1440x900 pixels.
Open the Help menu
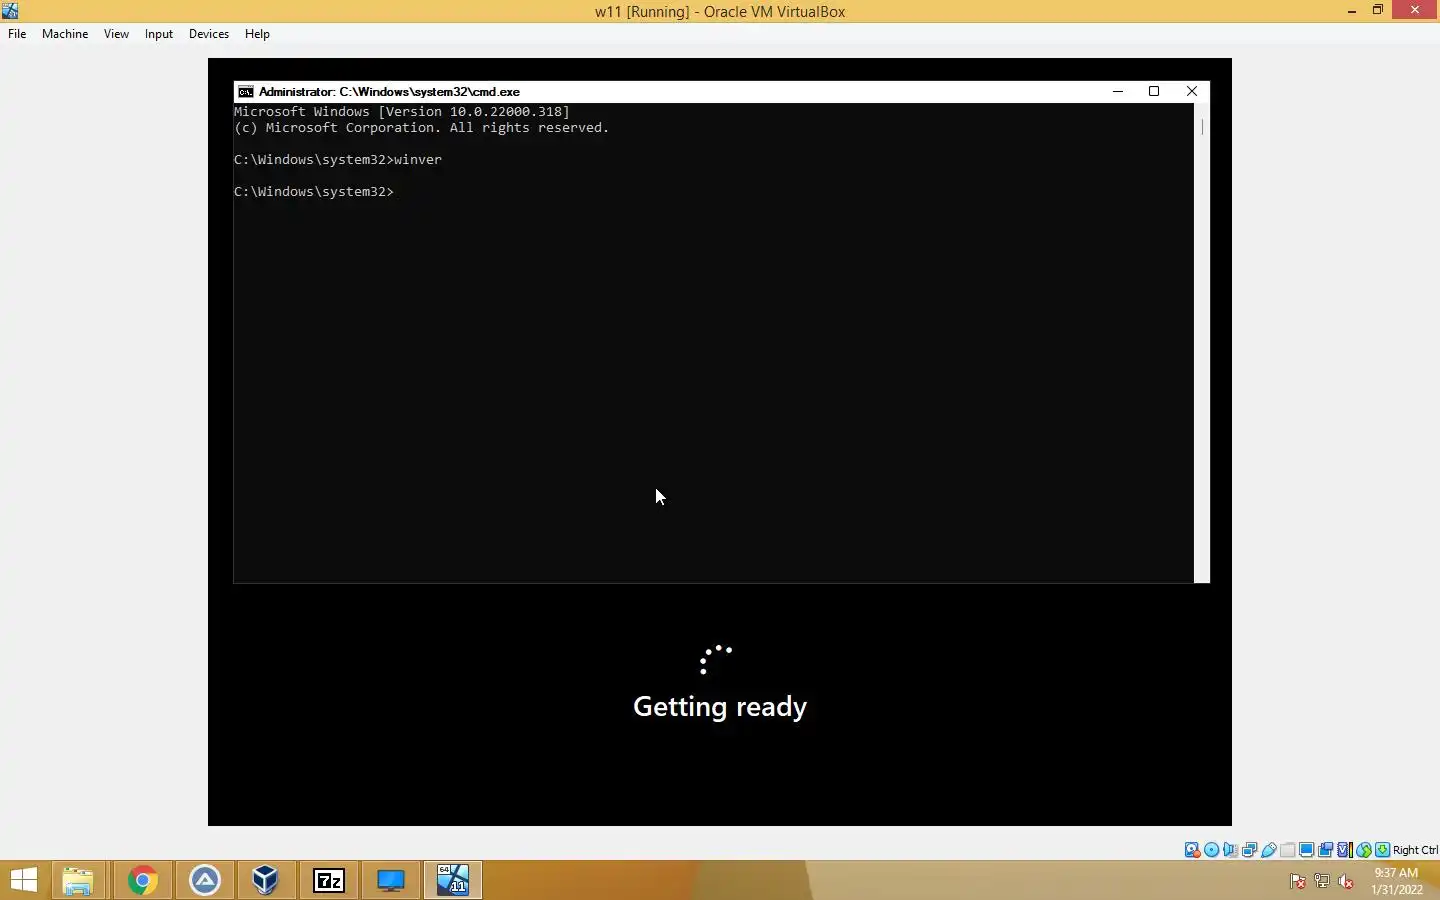coord(257,34)
